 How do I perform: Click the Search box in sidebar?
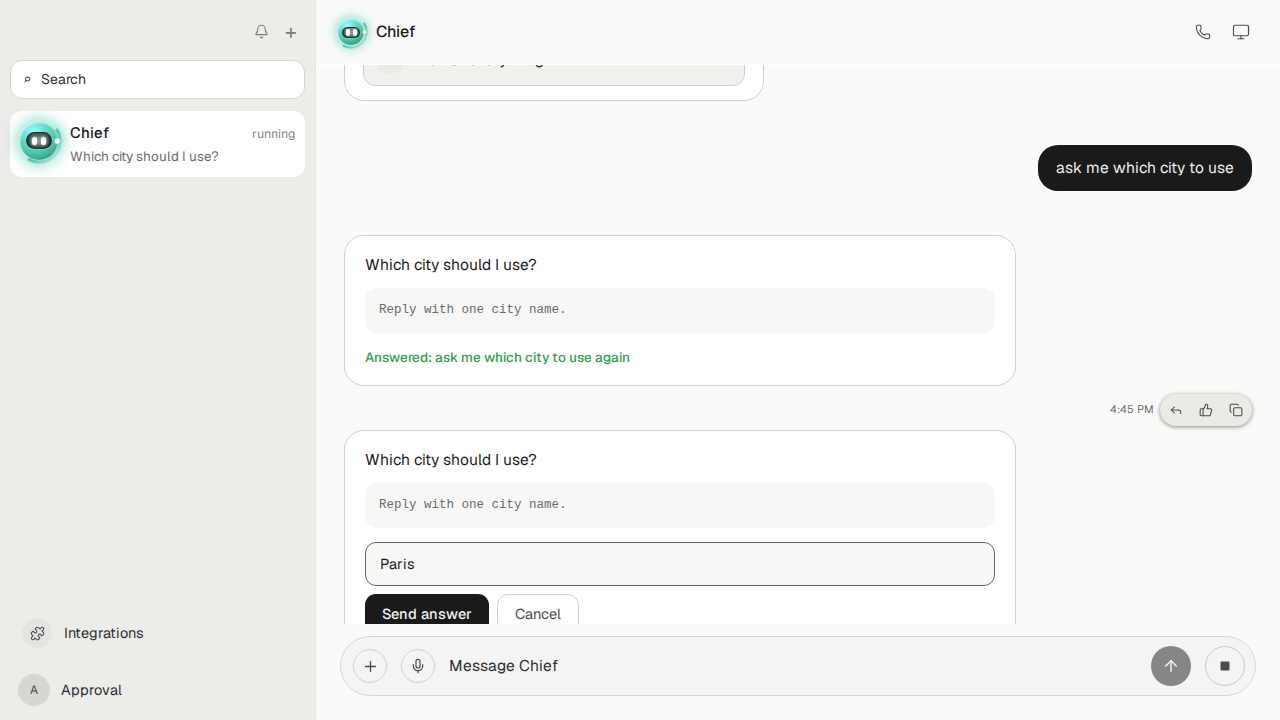point(157,79)
